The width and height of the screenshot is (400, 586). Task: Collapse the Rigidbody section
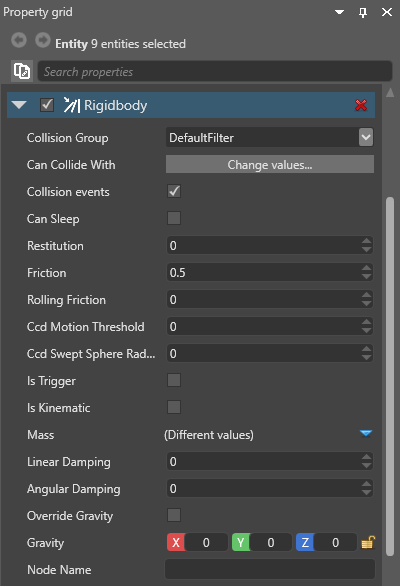[19, 105]
